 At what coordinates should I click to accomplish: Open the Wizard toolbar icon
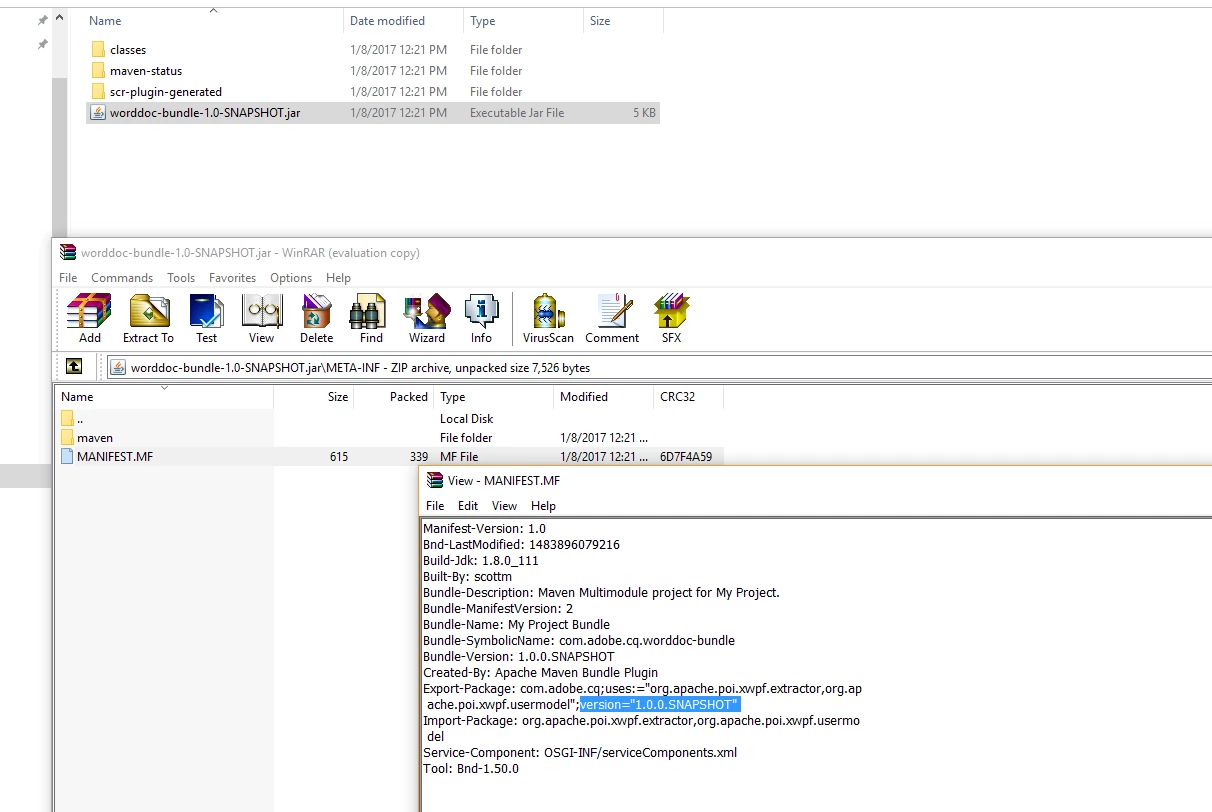pyautogui.click(x=427, y=312)
